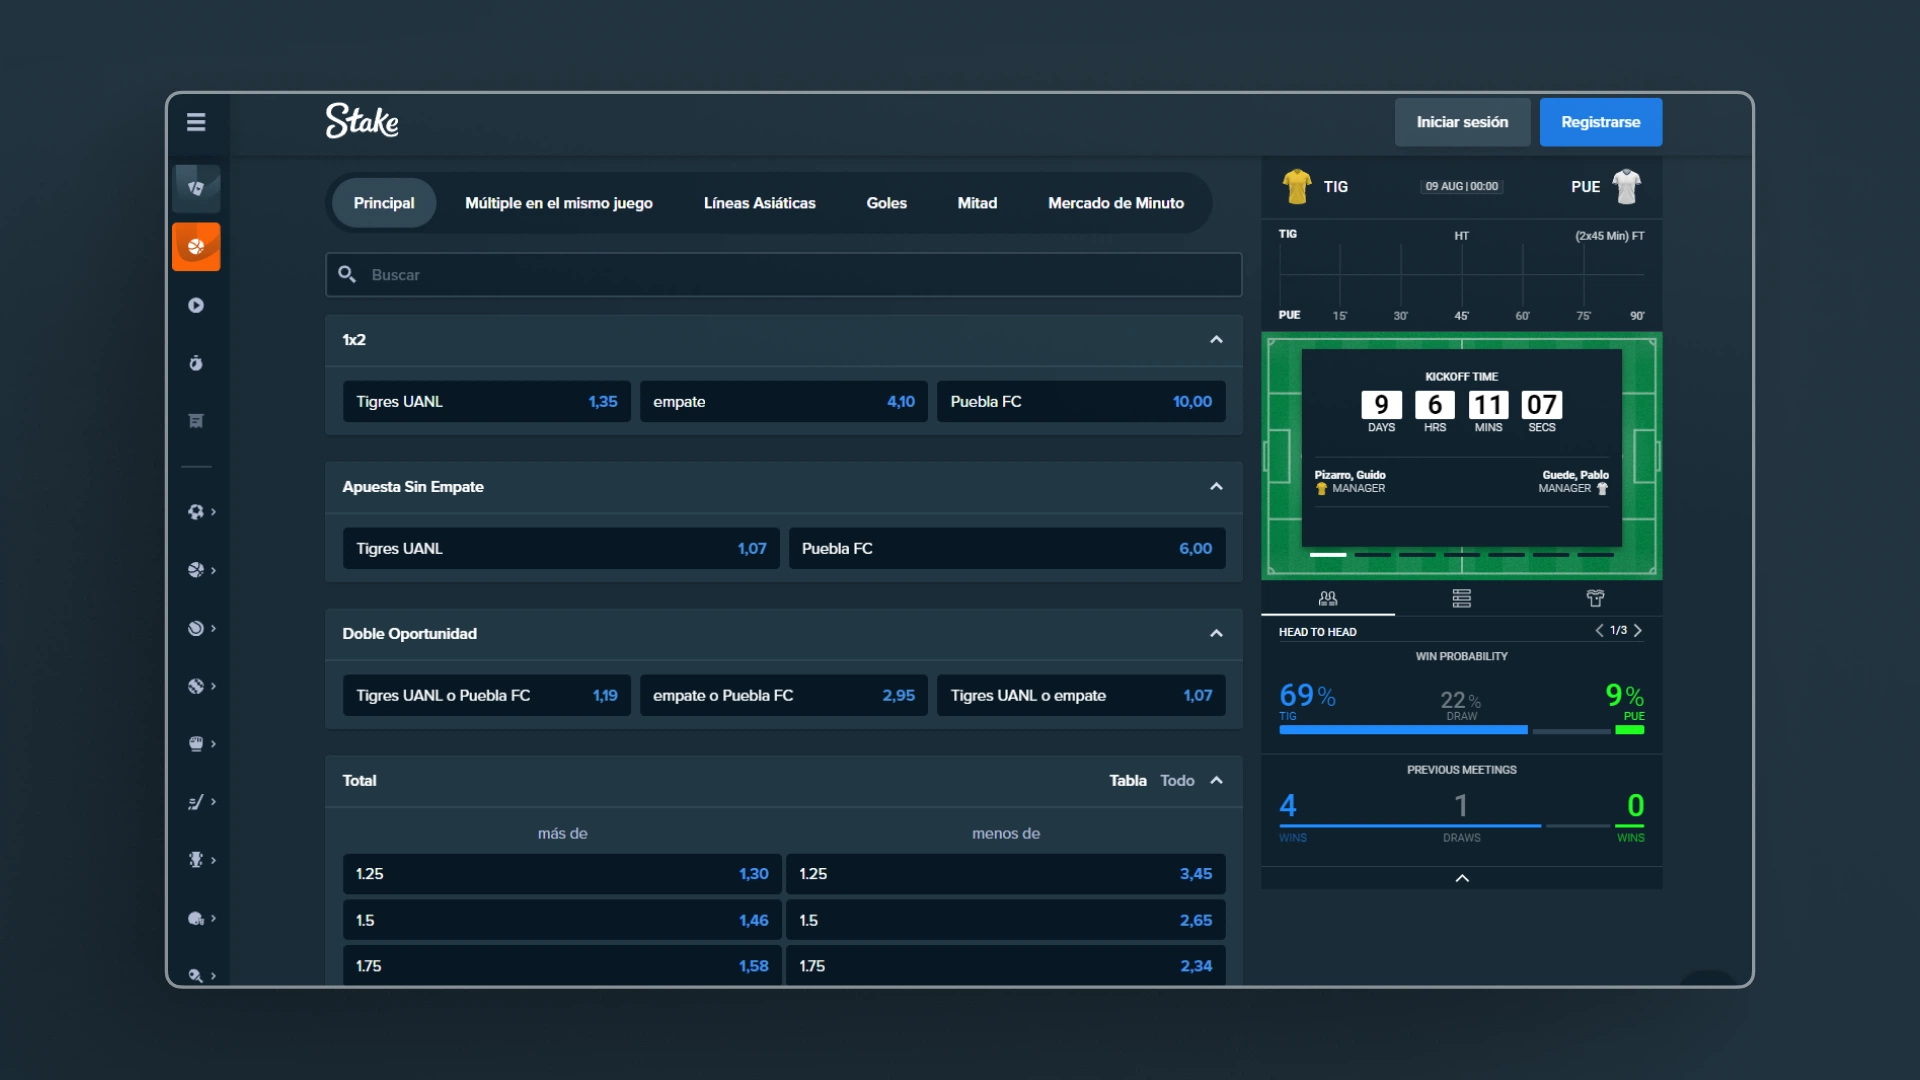Pick Tigres UANL o Puebla FC 1,19
This screenshot has width=1920, height=1080.
pyautogui.click(x=486, y=695)
